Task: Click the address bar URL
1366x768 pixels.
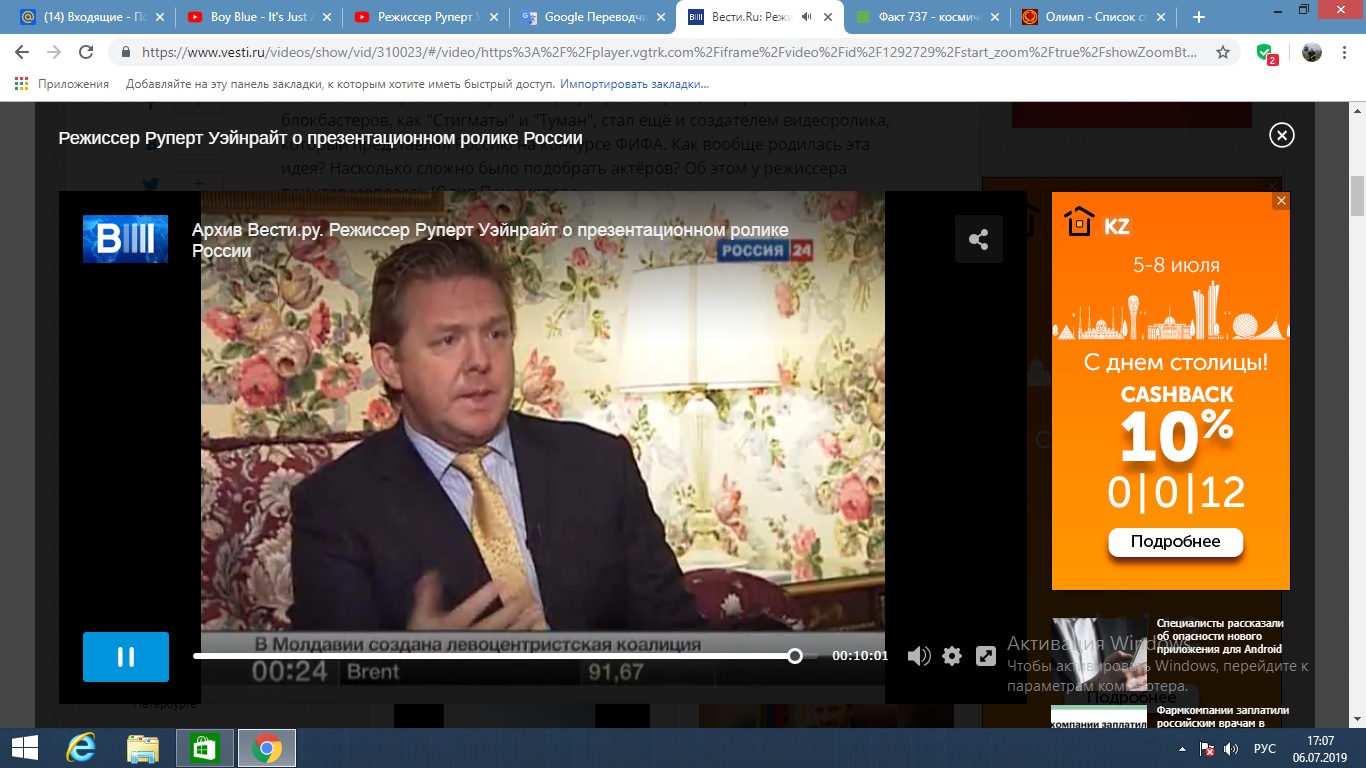Action: coord(669,53)
